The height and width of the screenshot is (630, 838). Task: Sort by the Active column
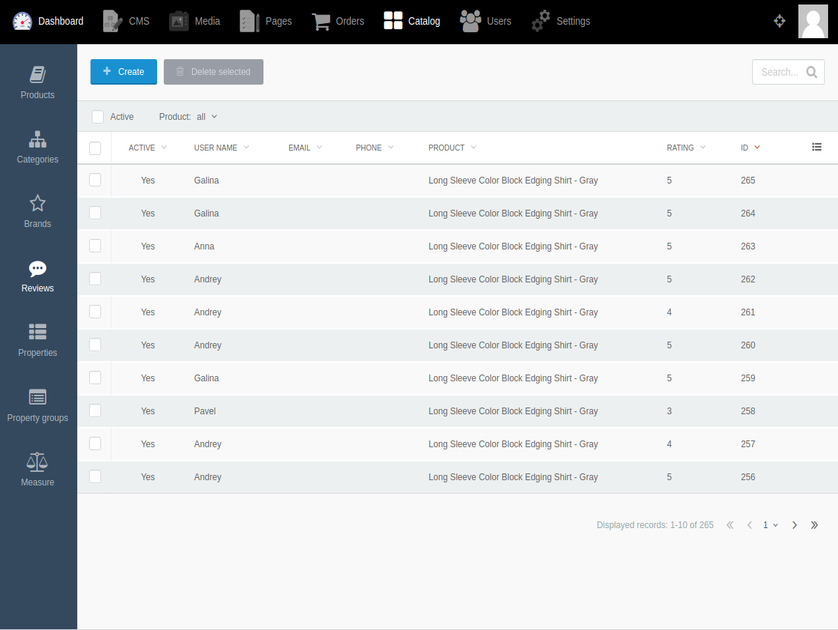148,148
